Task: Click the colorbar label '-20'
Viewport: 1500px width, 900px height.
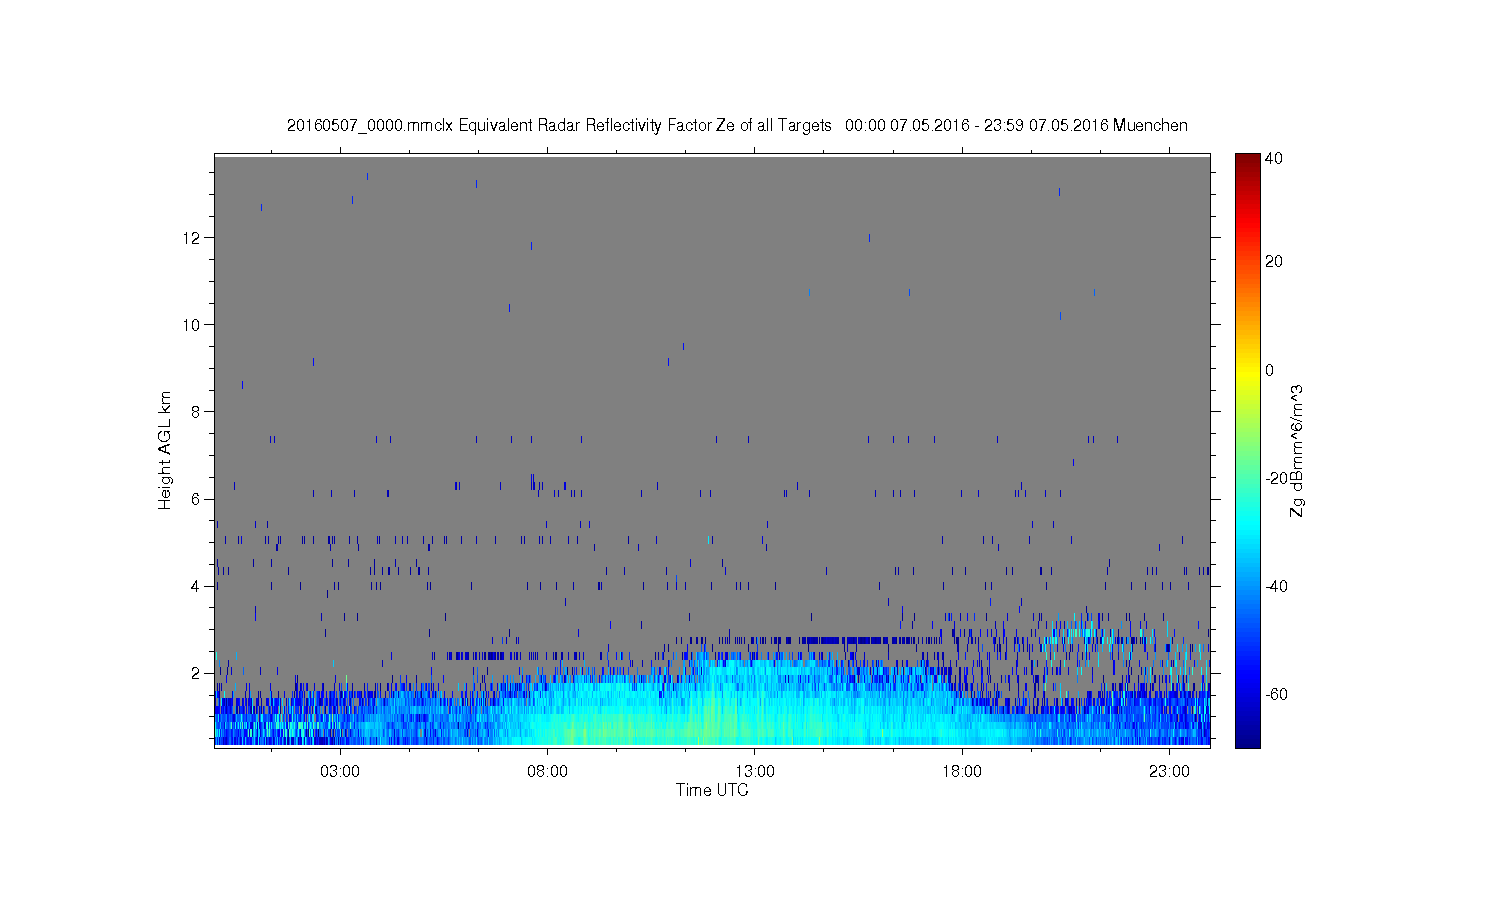Action: point(1276,478)
